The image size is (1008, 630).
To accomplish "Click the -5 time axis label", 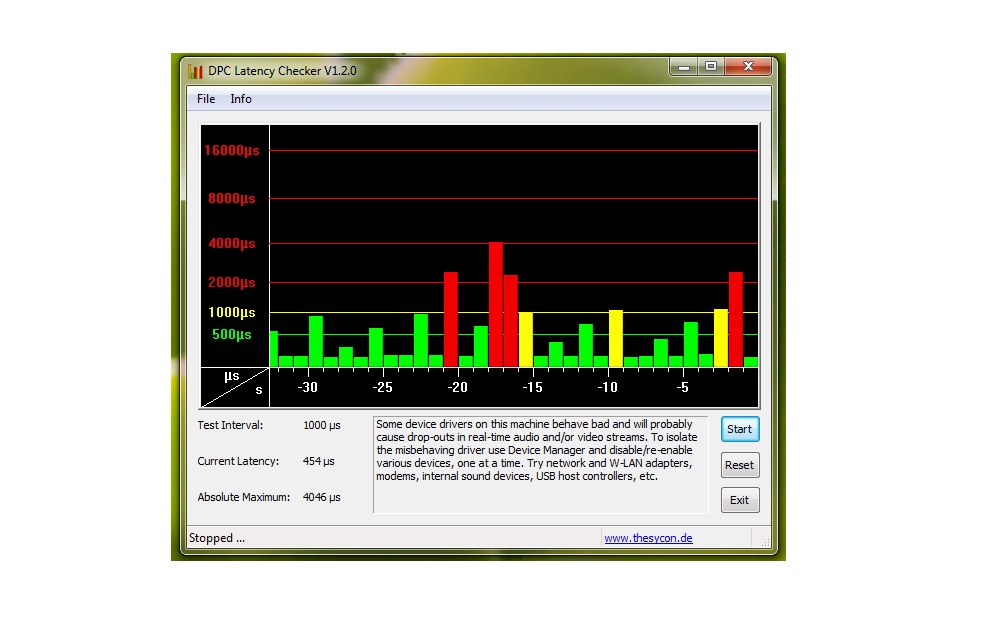I will tap(683, 388).
